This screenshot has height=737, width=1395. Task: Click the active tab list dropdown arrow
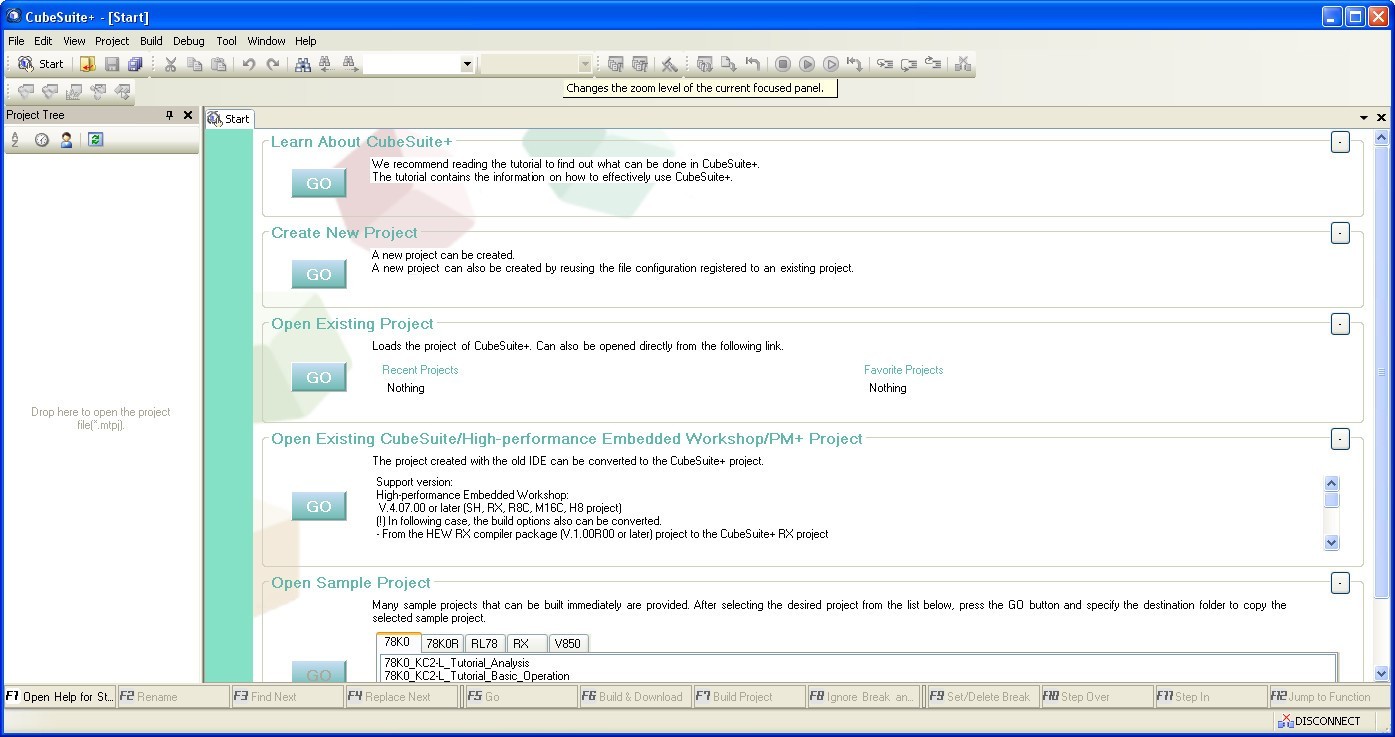pyautogui.click(x=1363, y=118)
